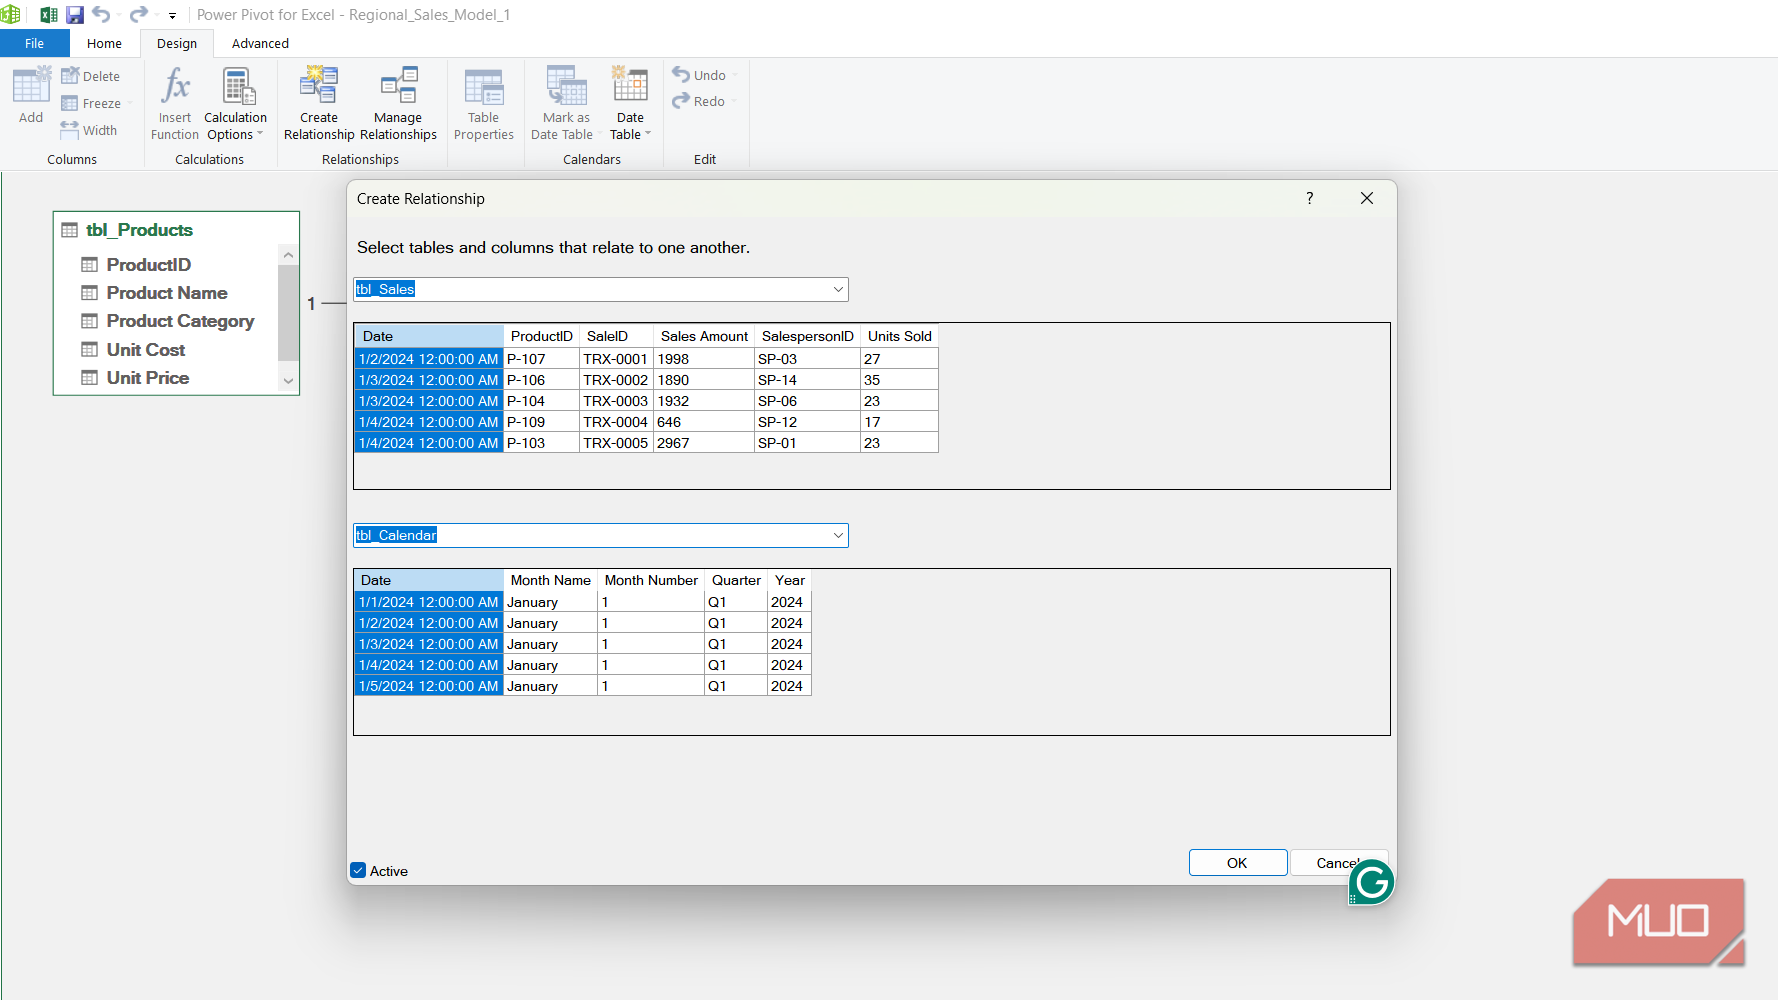Select Unit Cost field
The width and height of the screenshot is (1778, 1000).
click(x=146, y=350)
